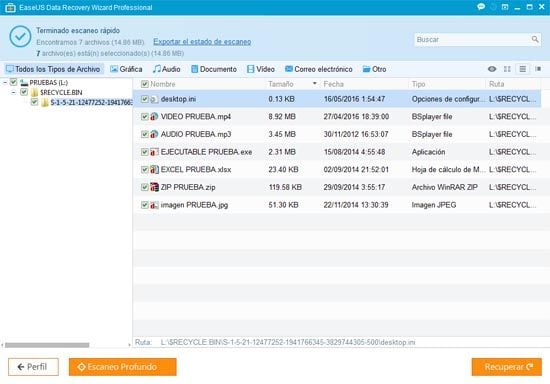
Task: Click the 8.92 MB size cell
Action: point(282,117)
